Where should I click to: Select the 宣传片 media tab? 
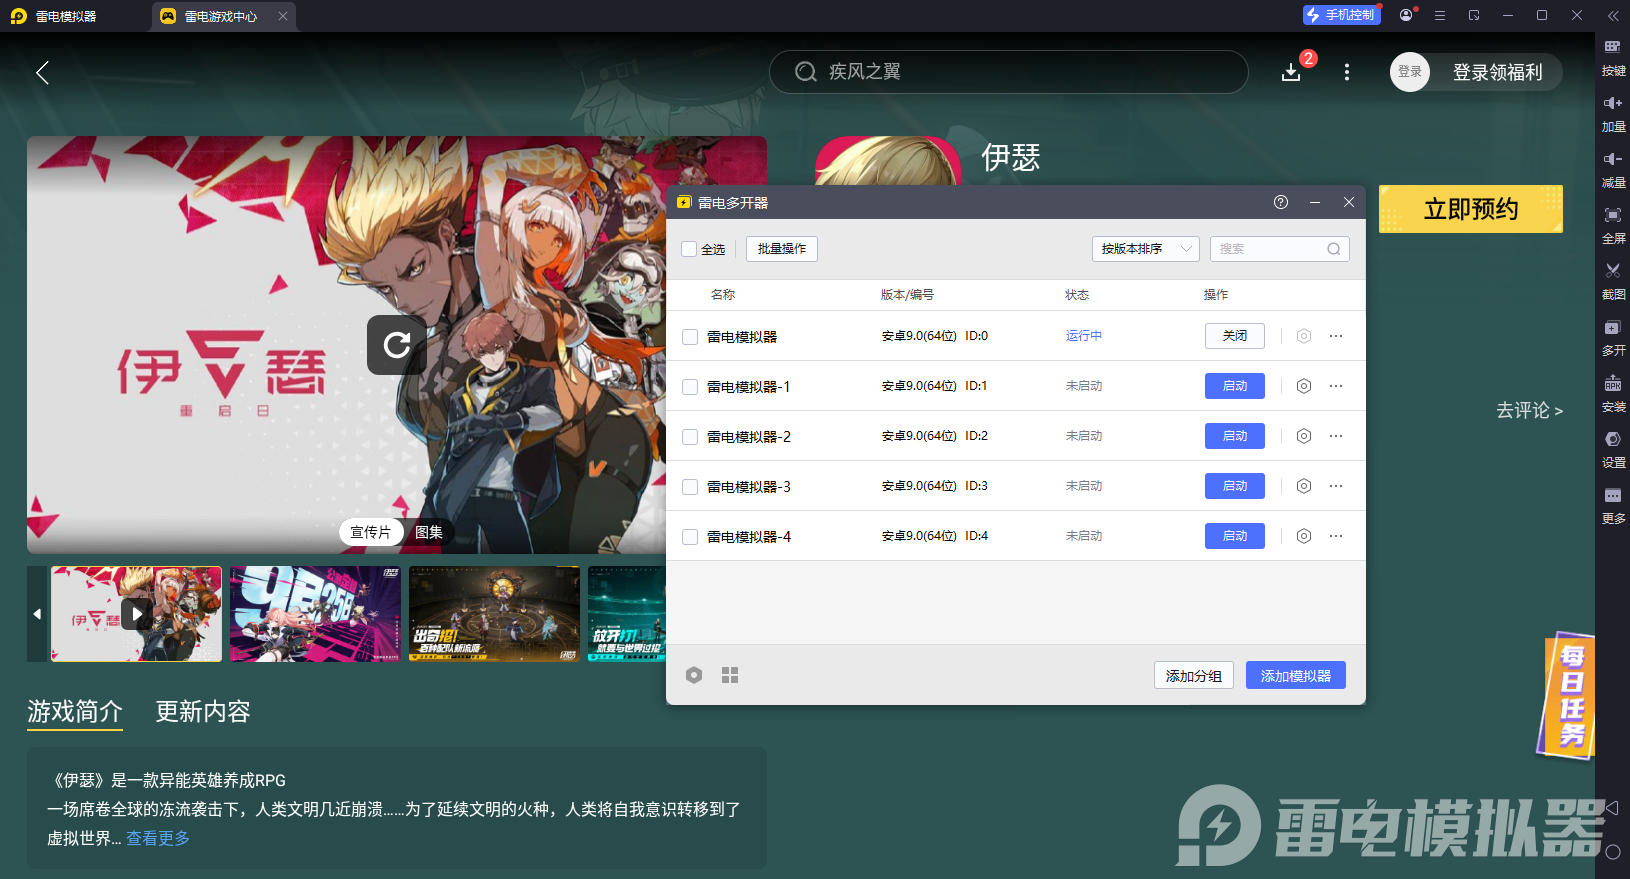tap(371, 532)
